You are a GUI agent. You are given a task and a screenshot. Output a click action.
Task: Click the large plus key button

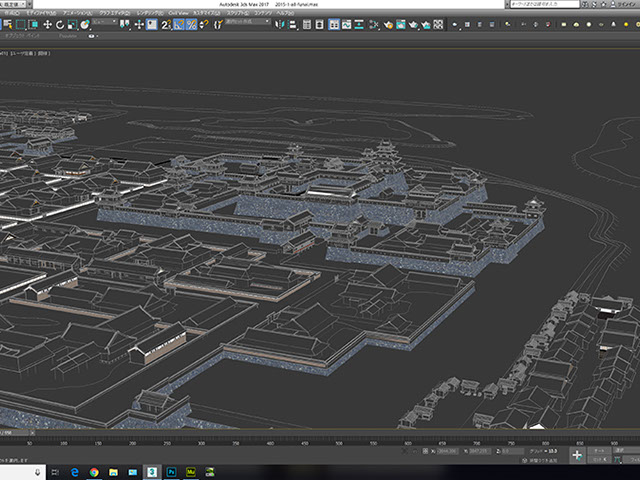[x=577, y=455]
